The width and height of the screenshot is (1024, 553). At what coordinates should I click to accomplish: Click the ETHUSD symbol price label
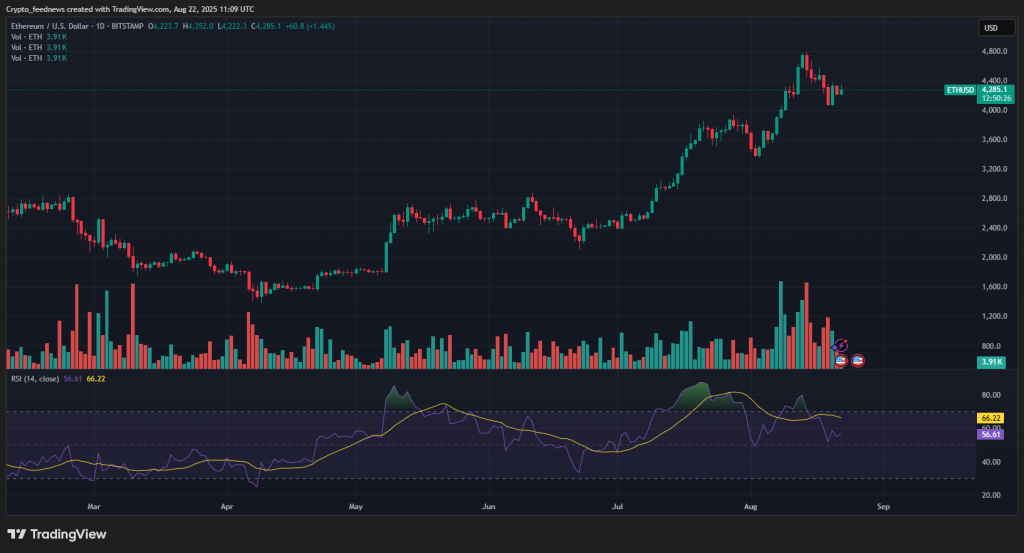960,90
